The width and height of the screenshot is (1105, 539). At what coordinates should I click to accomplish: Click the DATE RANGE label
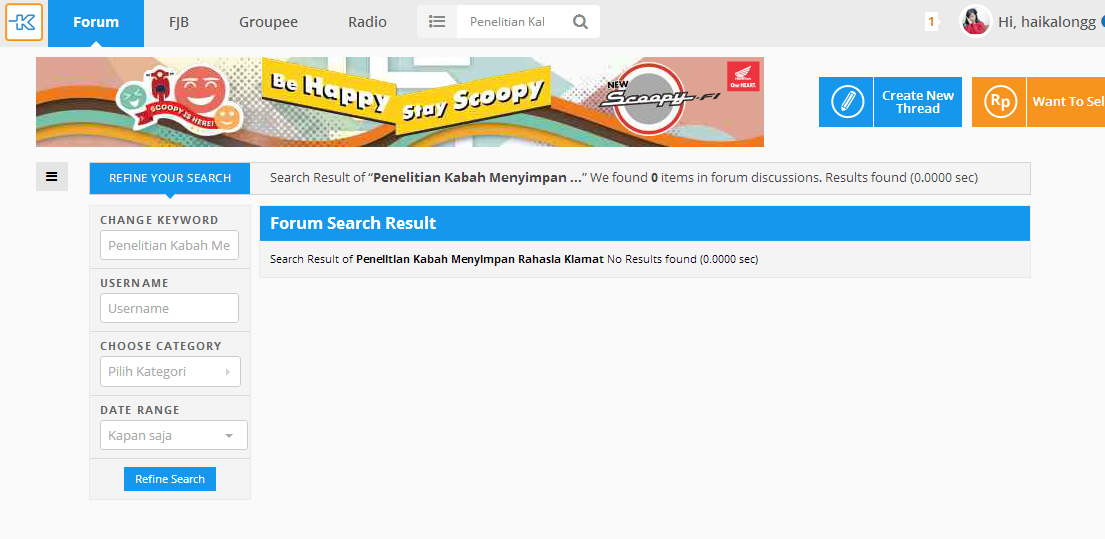pos(140,409)
